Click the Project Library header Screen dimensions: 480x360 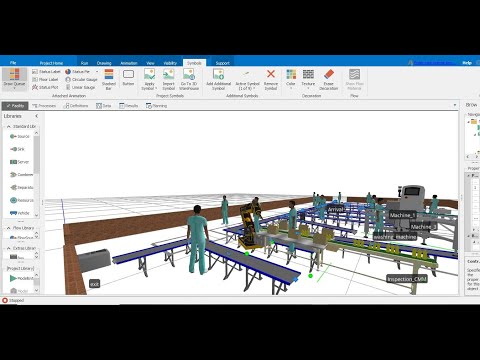(x=20, y=268)
